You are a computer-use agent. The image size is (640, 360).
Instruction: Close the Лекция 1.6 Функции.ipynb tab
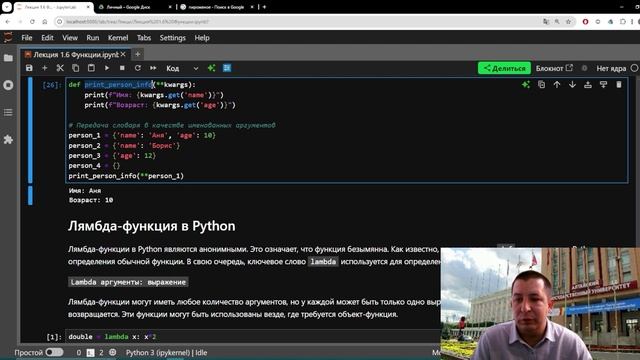point(123,54)
